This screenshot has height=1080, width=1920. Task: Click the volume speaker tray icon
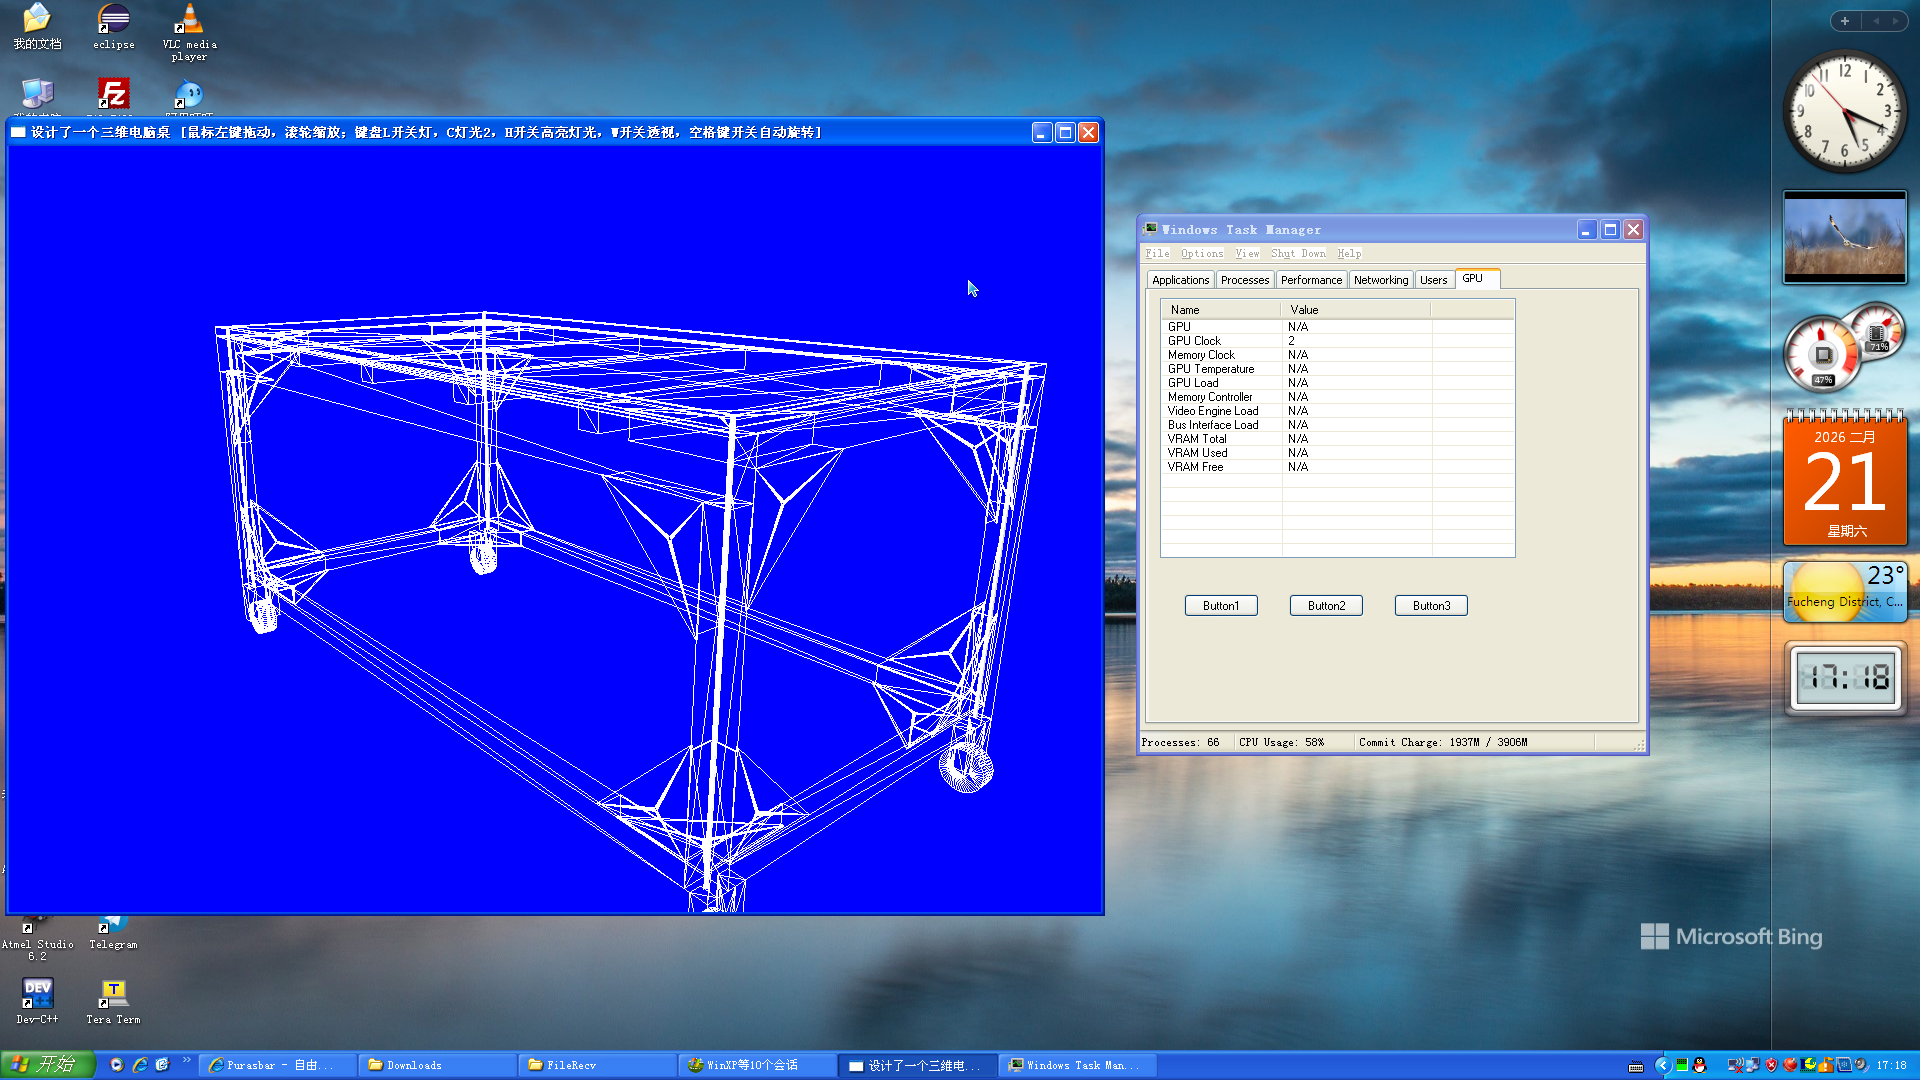click(1860, 1065)
